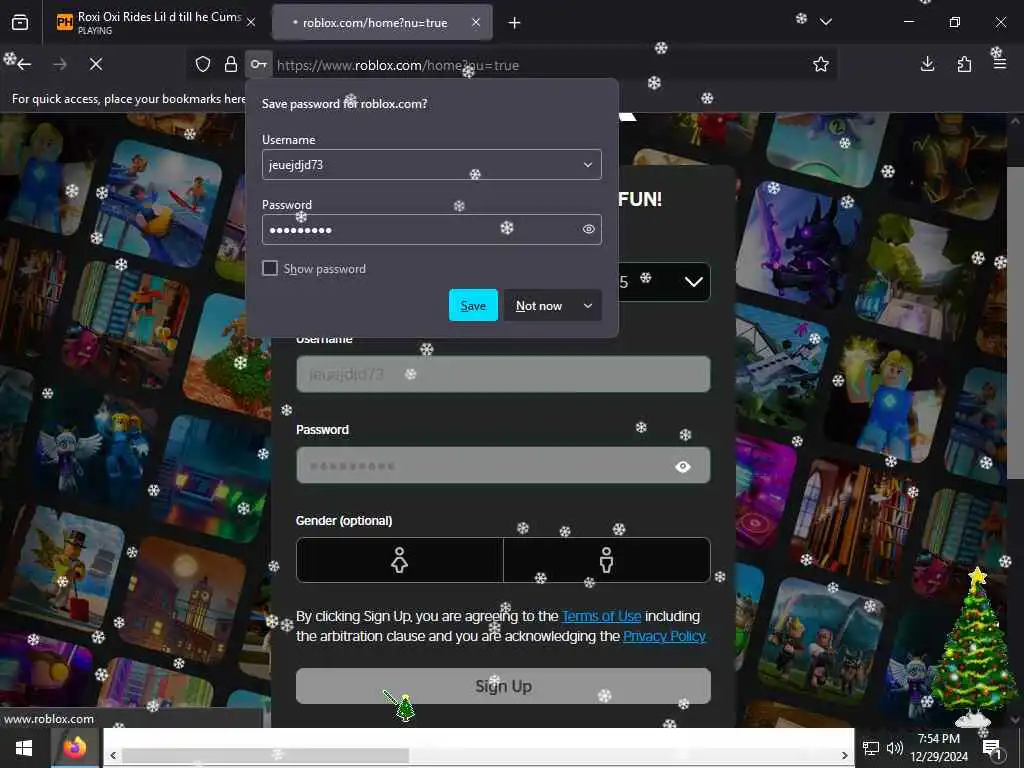Screen dimensions: 1024x768
Task: Stop loading the page
Action: (x=96, y=64)
